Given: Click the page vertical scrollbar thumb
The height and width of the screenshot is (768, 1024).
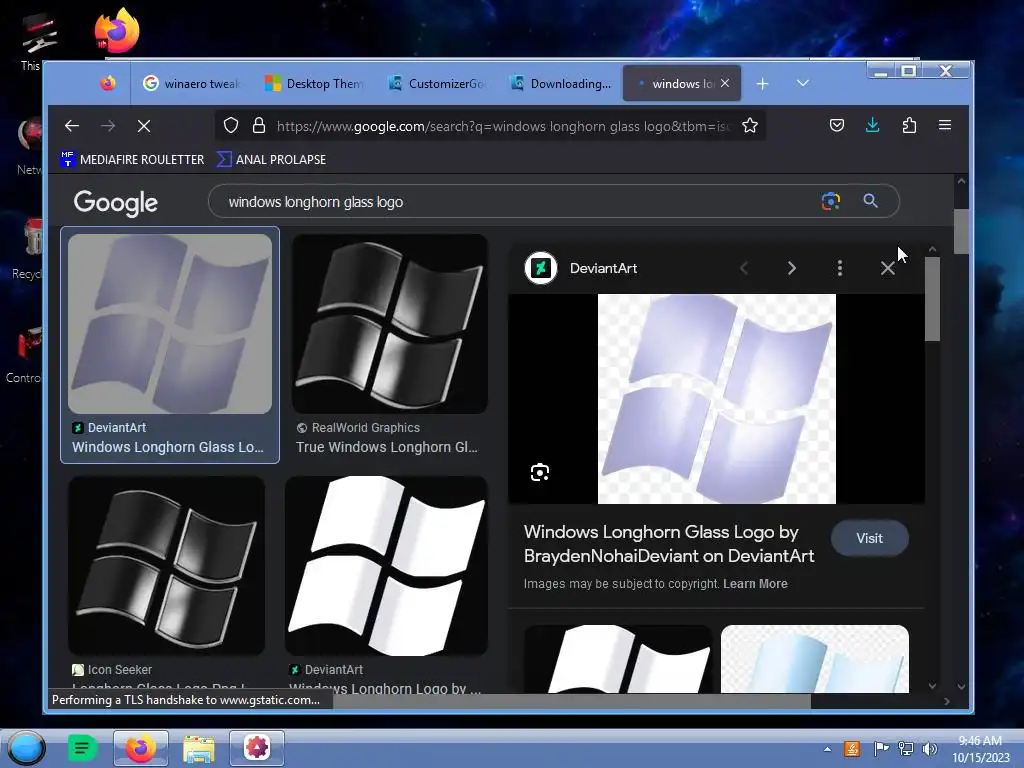Looking at the screenshot, I should (961, 231).
